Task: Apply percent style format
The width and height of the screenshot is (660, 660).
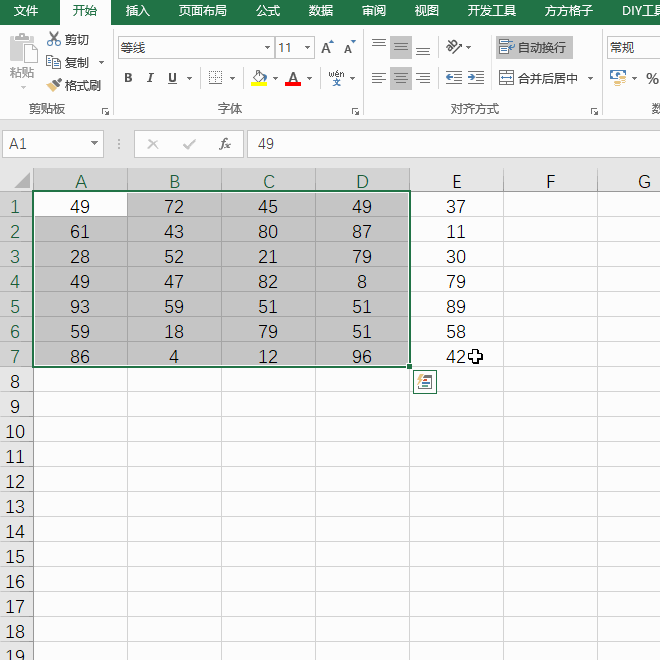Action: click(652, 78)
